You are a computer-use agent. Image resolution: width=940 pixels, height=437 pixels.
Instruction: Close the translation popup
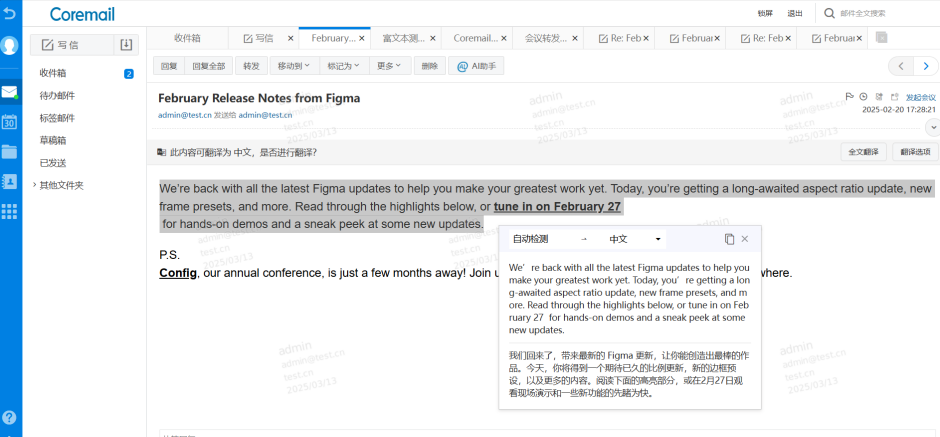745,239
